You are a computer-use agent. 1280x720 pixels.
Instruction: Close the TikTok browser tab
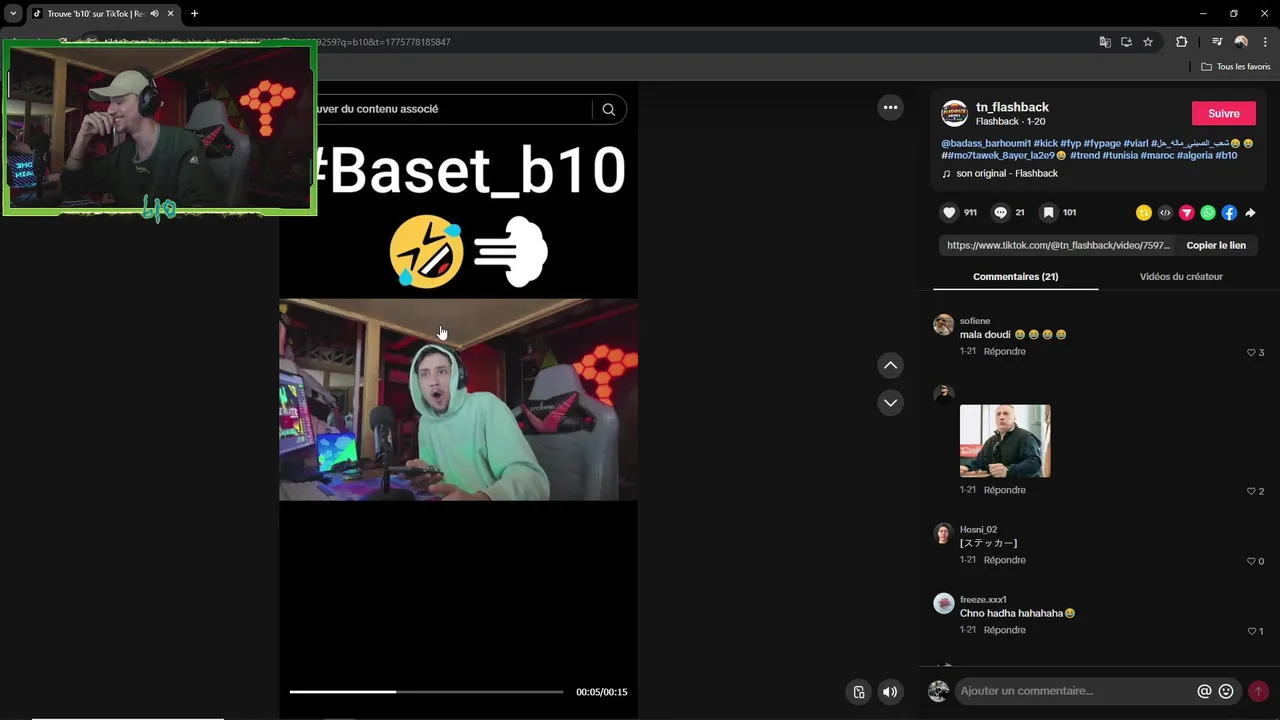(170, 13)
